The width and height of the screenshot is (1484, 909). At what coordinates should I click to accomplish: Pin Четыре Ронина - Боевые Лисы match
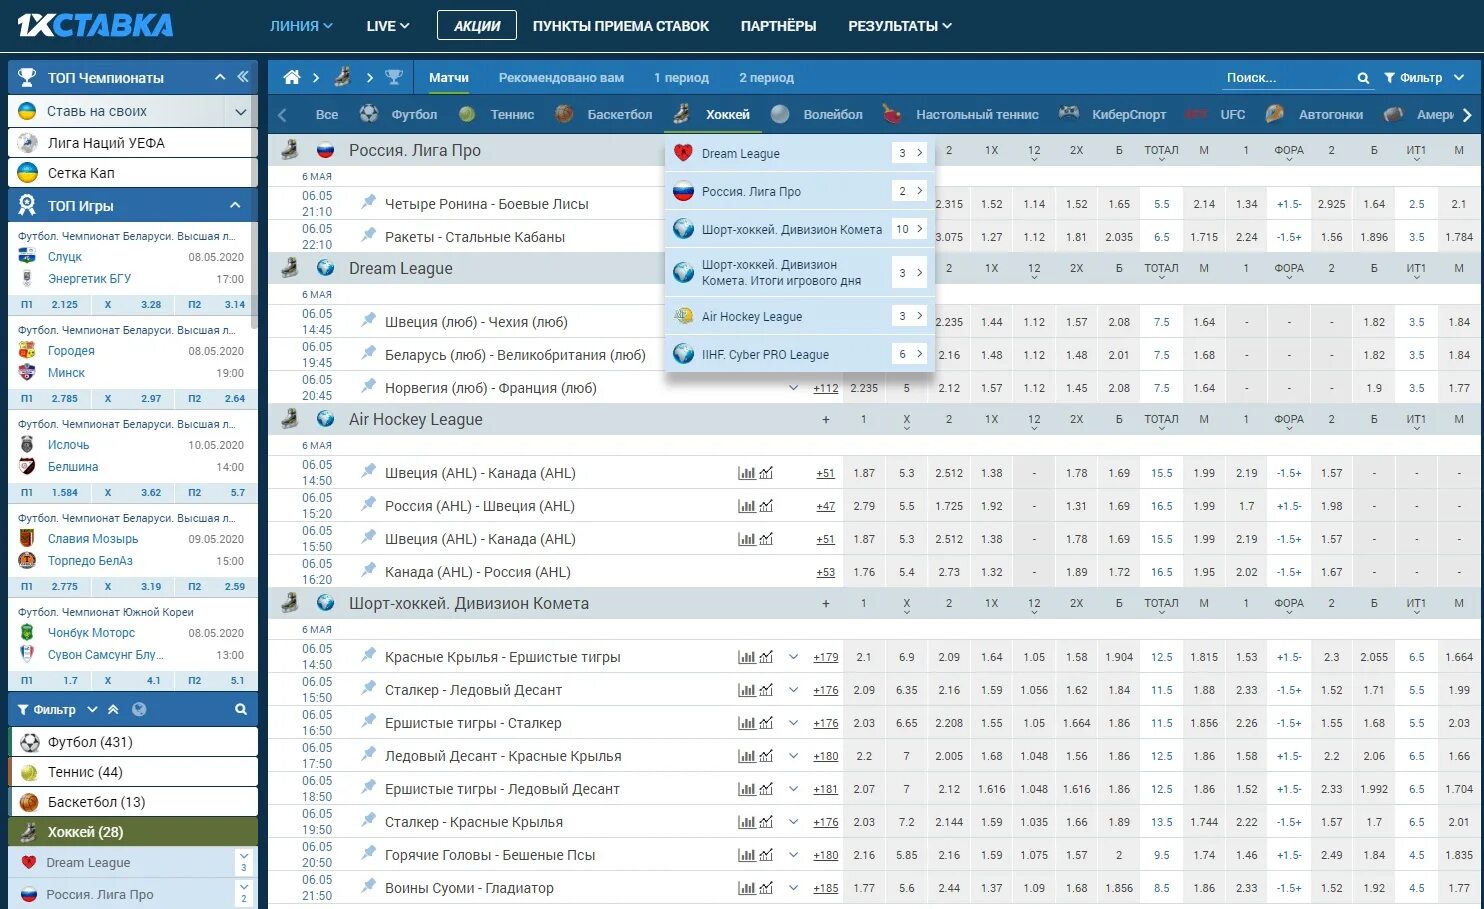tap(368, 202)
